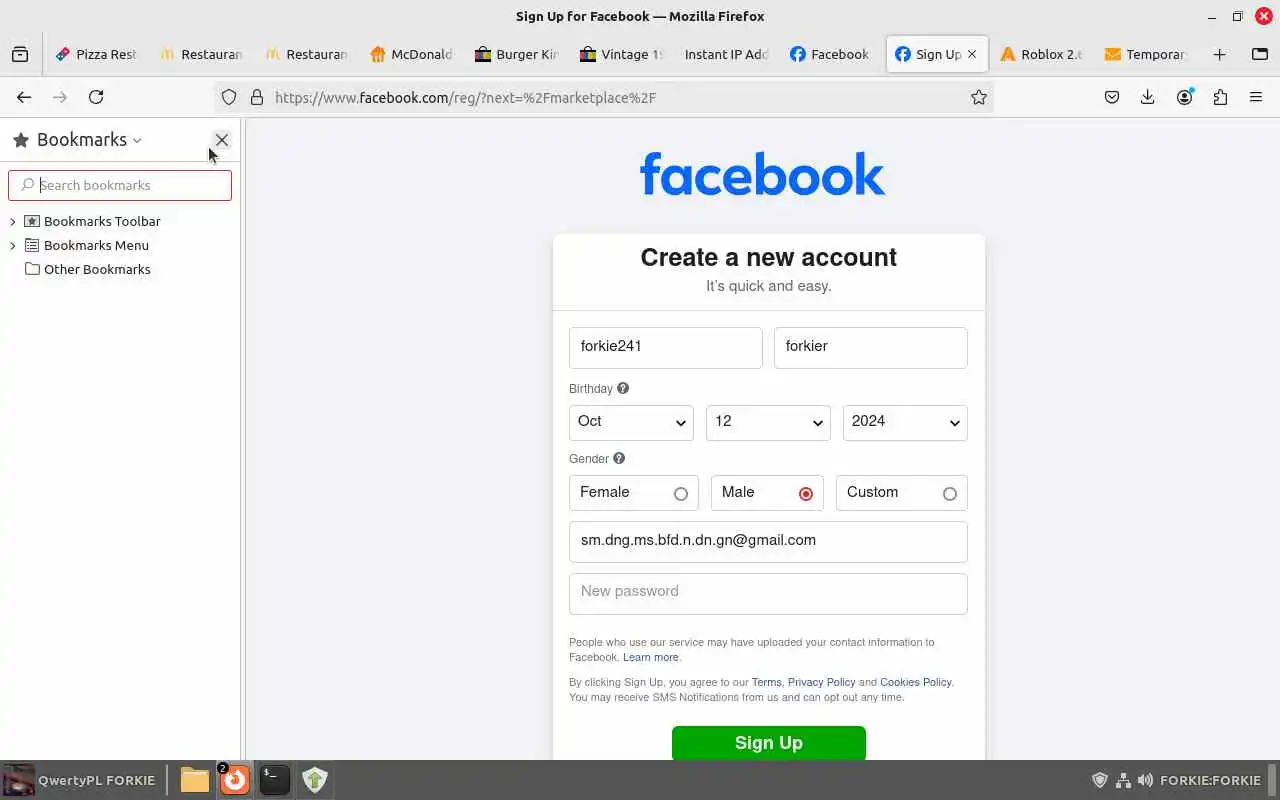
Task: Reload the page with the refresh icon
Action: (x=96, y=97)
